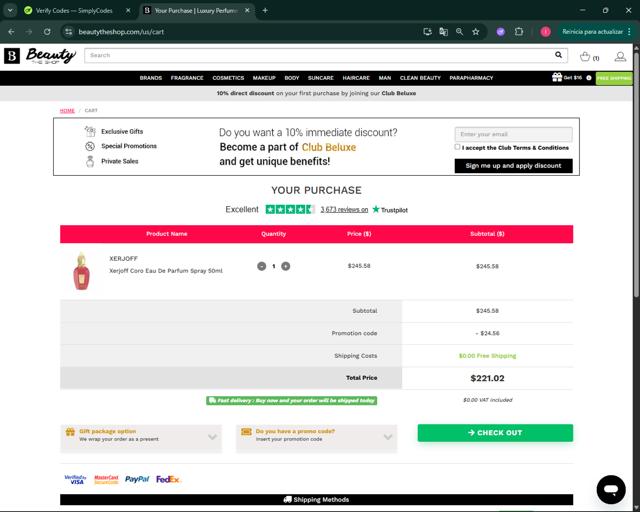Open the live chat bubble icon
This screenshot has height=512, width=640.
click(x=611, y=489)
